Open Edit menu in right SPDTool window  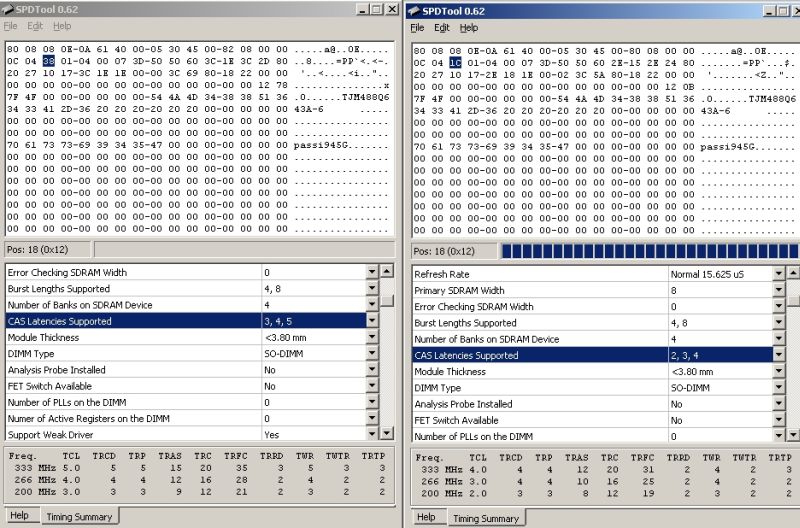click(x=442, y=28)
